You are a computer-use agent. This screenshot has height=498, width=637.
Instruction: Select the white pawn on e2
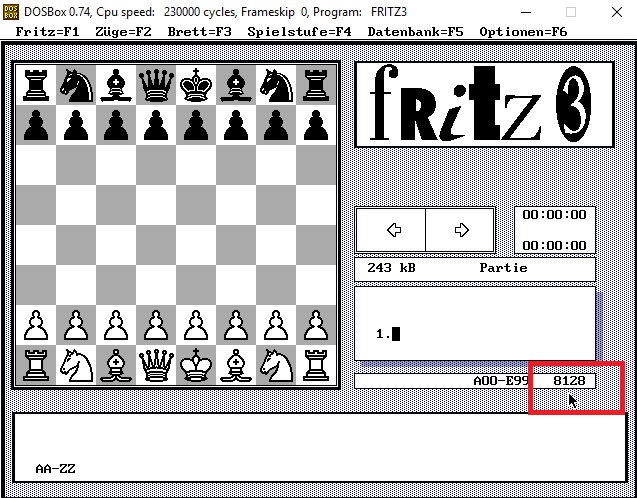coord(196,325)
